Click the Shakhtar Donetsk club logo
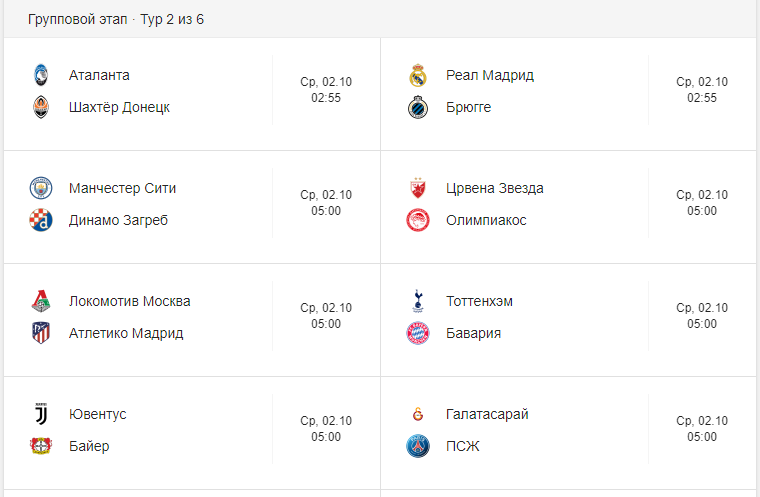The image size is (760, 497). [x=40, y=107]
